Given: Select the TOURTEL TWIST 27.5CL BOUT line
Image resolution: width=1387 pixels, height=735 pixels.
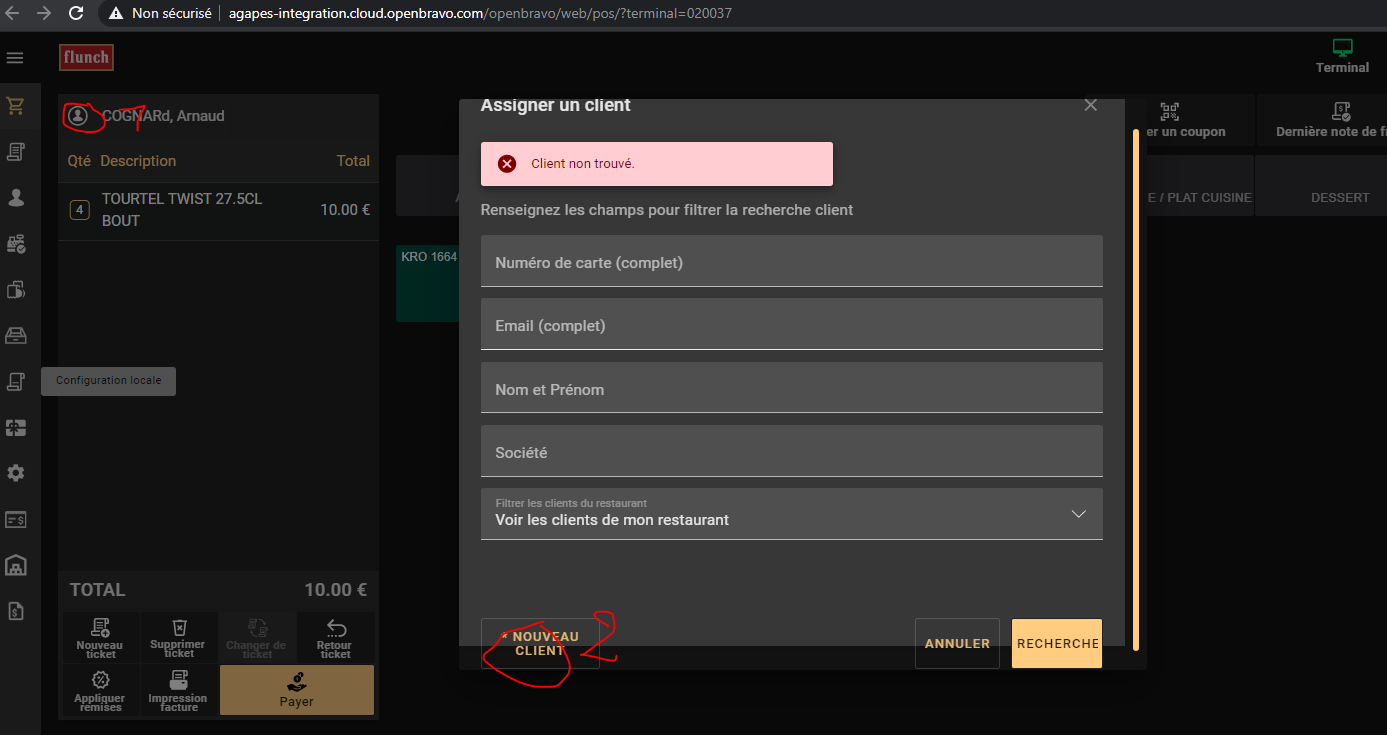Looking at the screenshot, I should pyautogui.click(x=218, y=211).
